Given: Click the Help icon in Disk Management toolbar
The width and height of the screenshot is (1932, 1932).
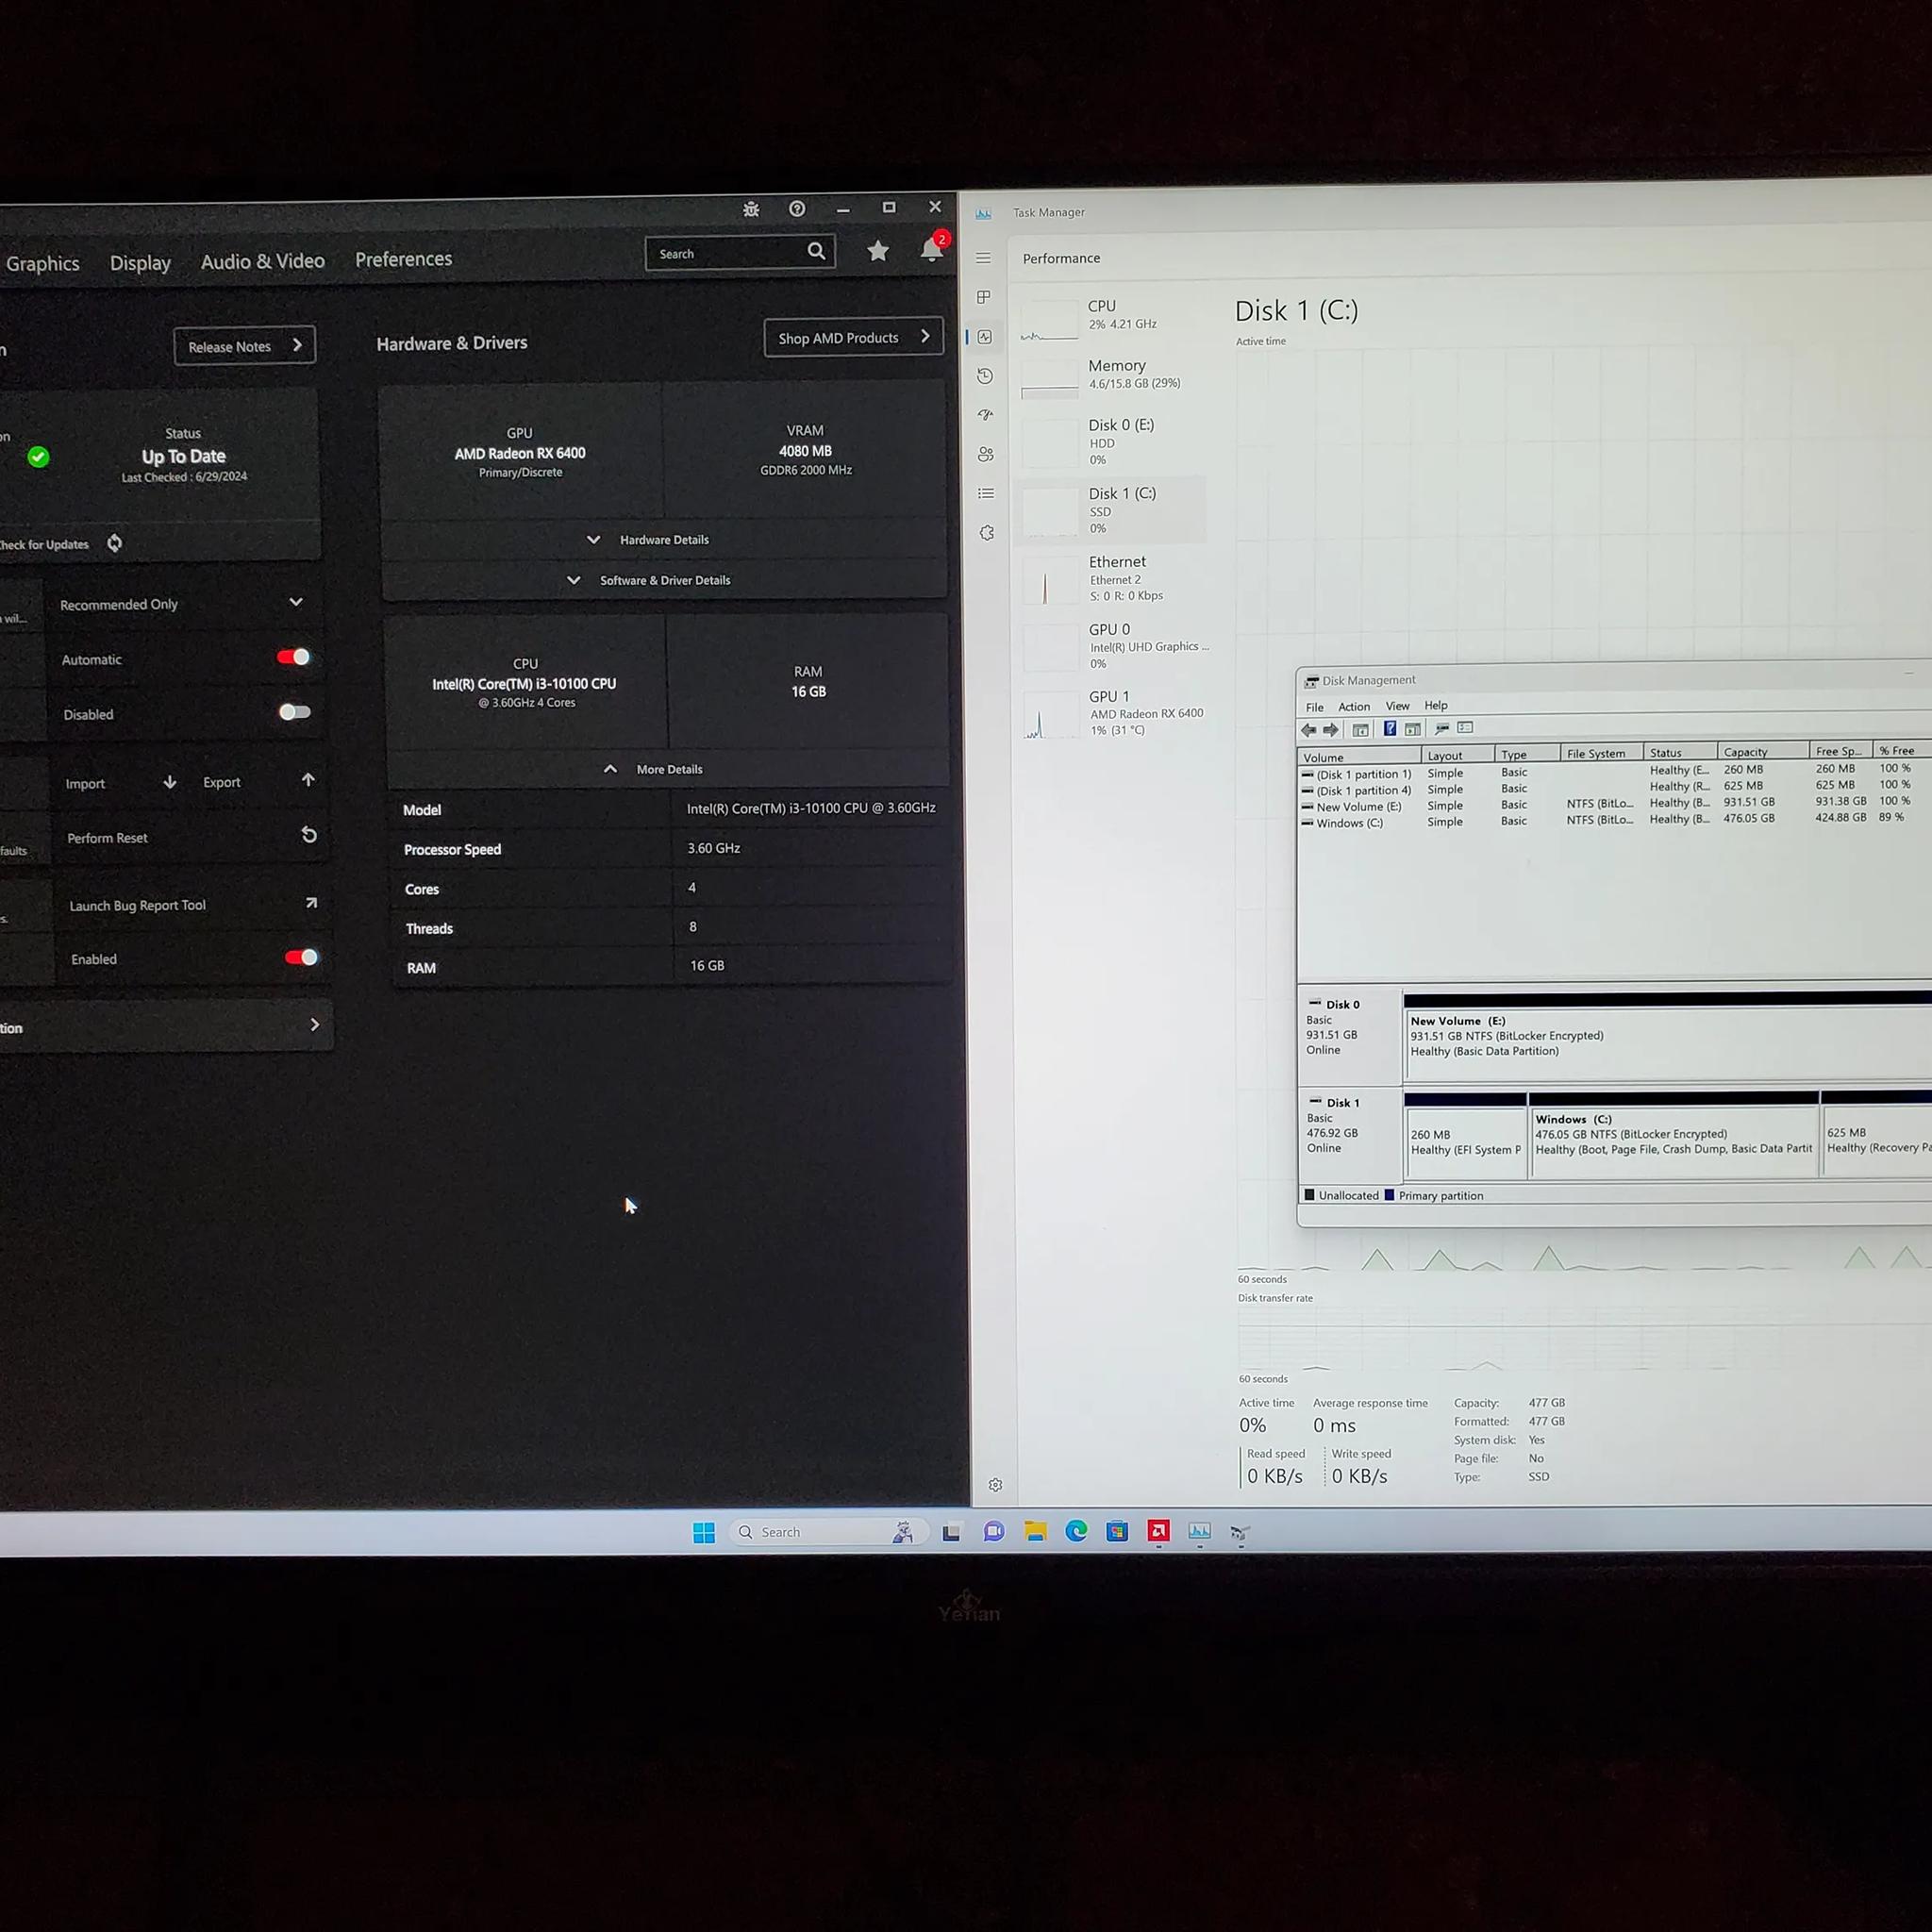Looking at the screenshot, I should (1390, 729).
